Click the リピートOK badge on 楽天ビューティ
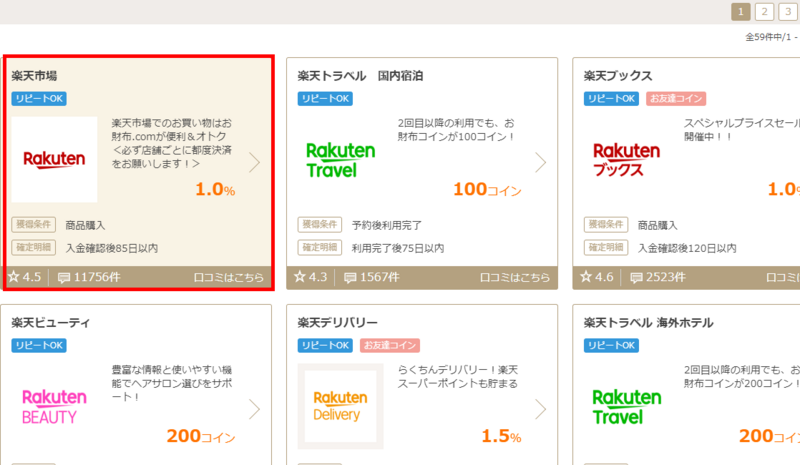The width and height of the screenshot is (800, 465). [x=39, y=345]
